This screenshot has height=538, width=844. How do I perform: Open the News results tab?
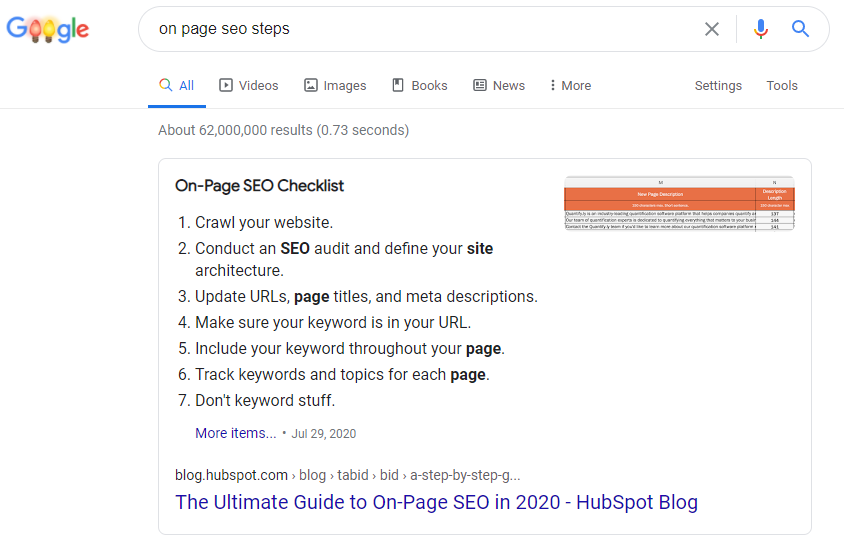(508, 85)
